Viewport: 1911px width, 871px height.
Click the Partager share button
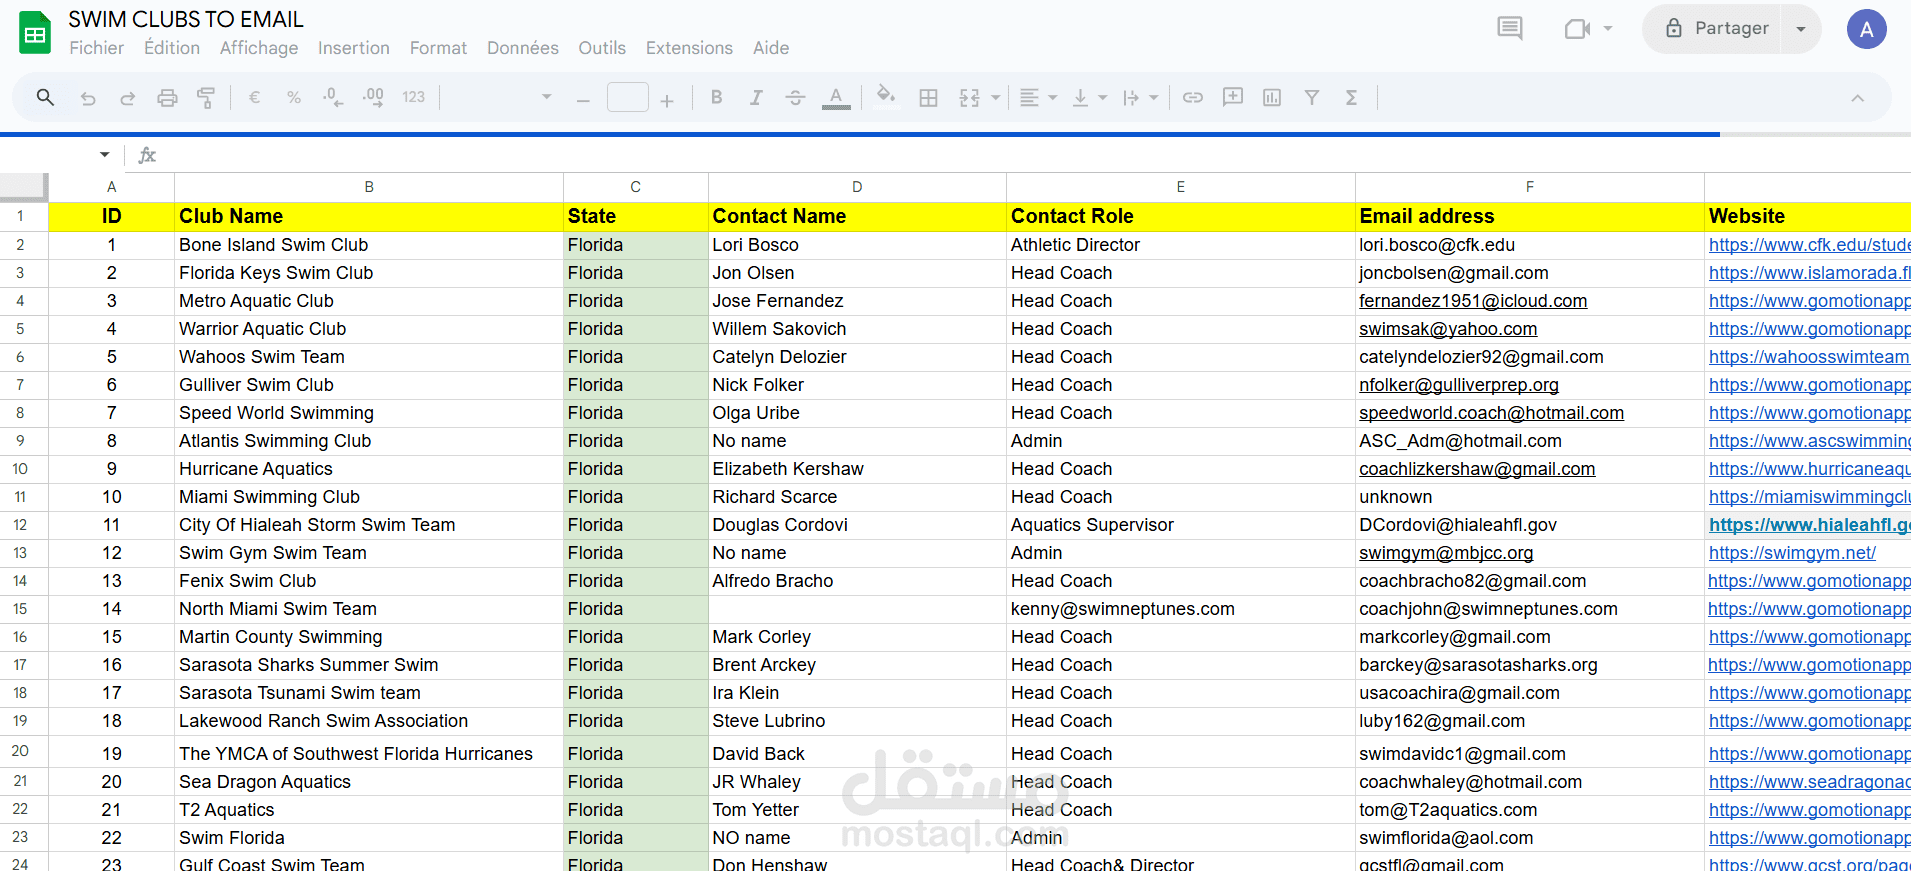(x=1717, y=29)
